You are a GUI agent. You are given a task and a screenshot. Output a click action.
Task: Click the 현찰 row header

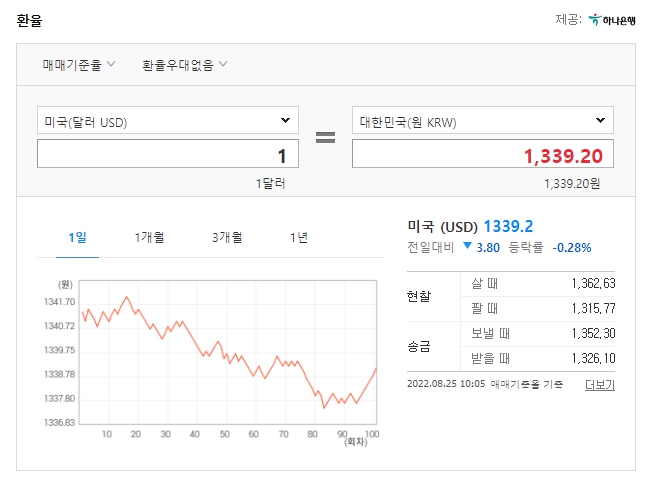click(x=419, y=296)
